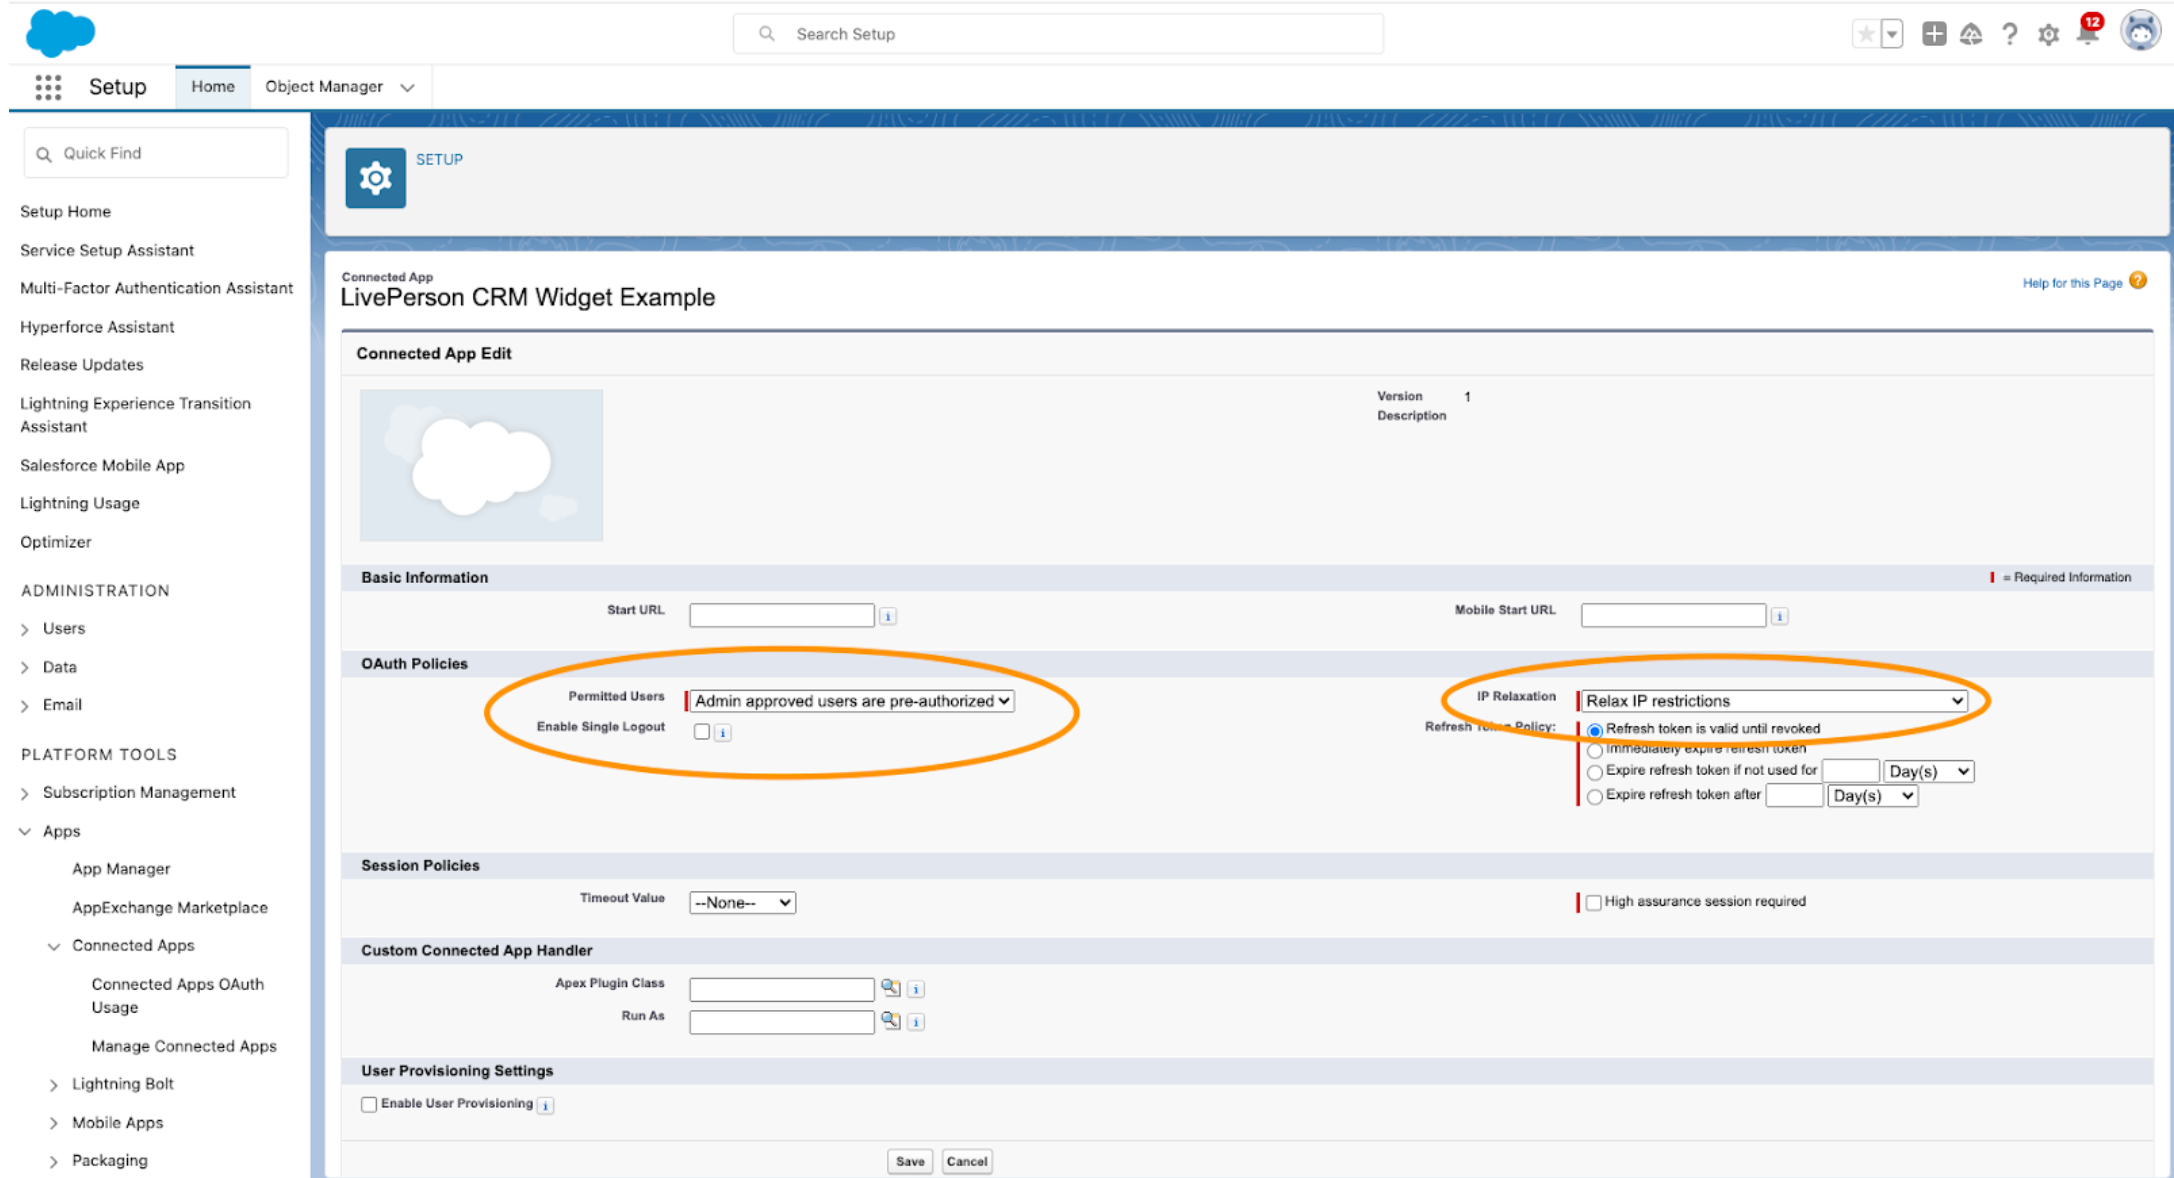Open the IP Relaxation dropdown
Viewport: 2174px width, 1178px height.
[x=1774, y=701]
